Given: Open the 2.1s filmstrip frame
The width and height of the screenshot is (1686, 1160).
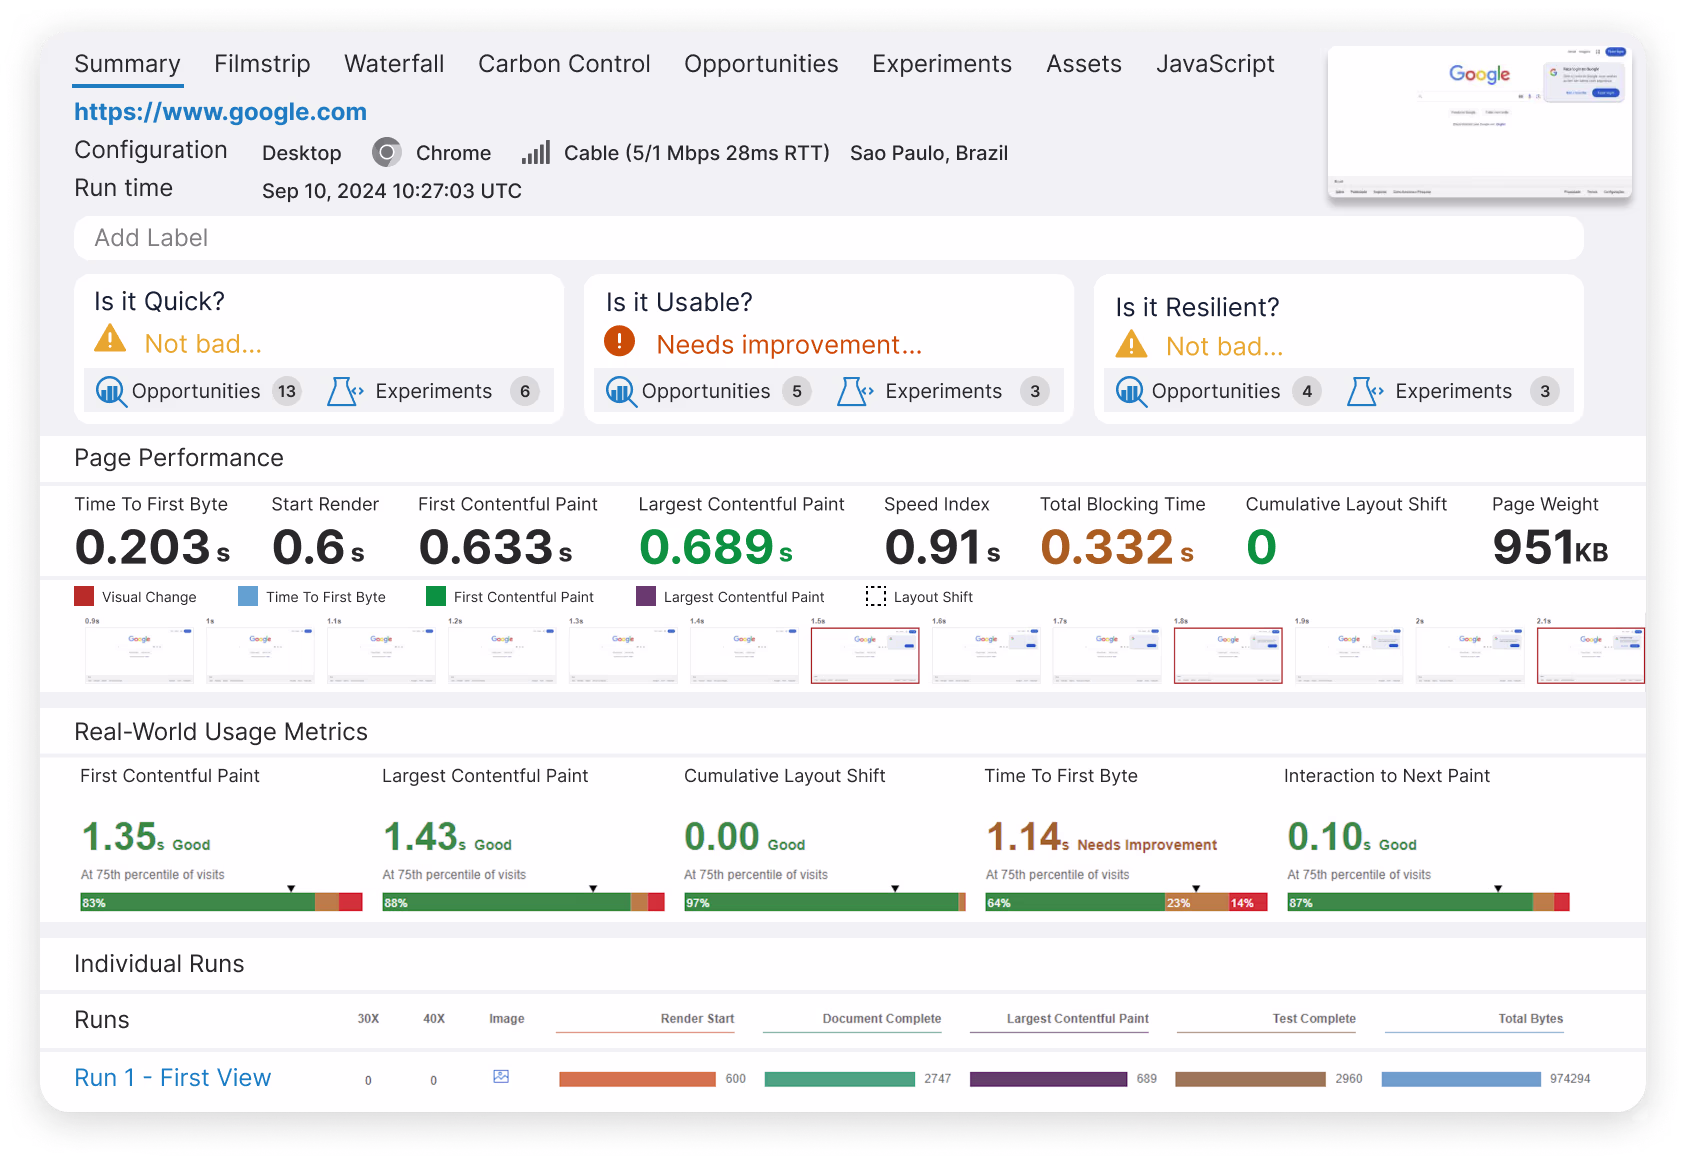Looking at the screenshot, I should pos(1591,655).
